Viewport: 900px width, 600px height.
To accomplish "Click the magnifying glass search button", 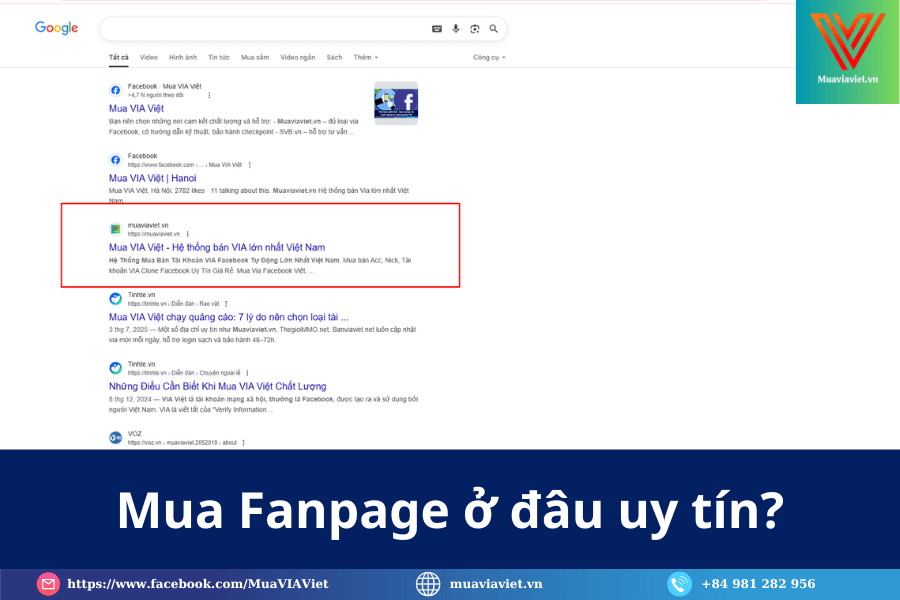I will point(494,29).
